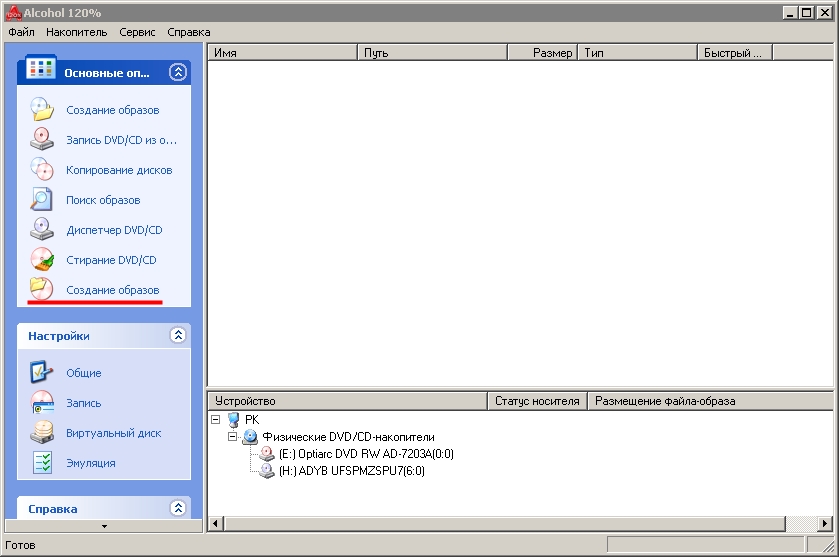Open Запись DVD/CD из образов link
Viewport: 839px width, 557px height.
(x=121, y=140)
